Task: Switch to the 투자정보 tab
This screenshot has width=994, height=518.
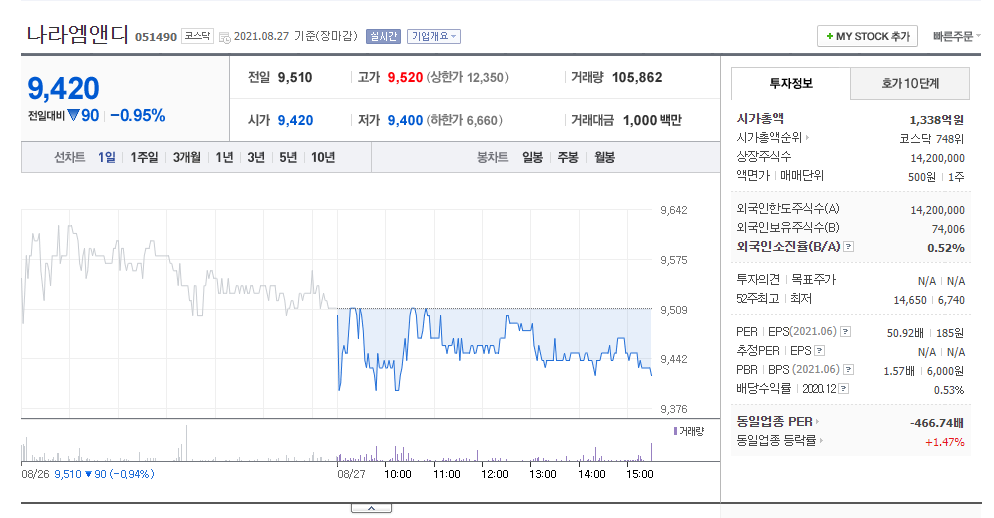Action: (x=791, y=83)
